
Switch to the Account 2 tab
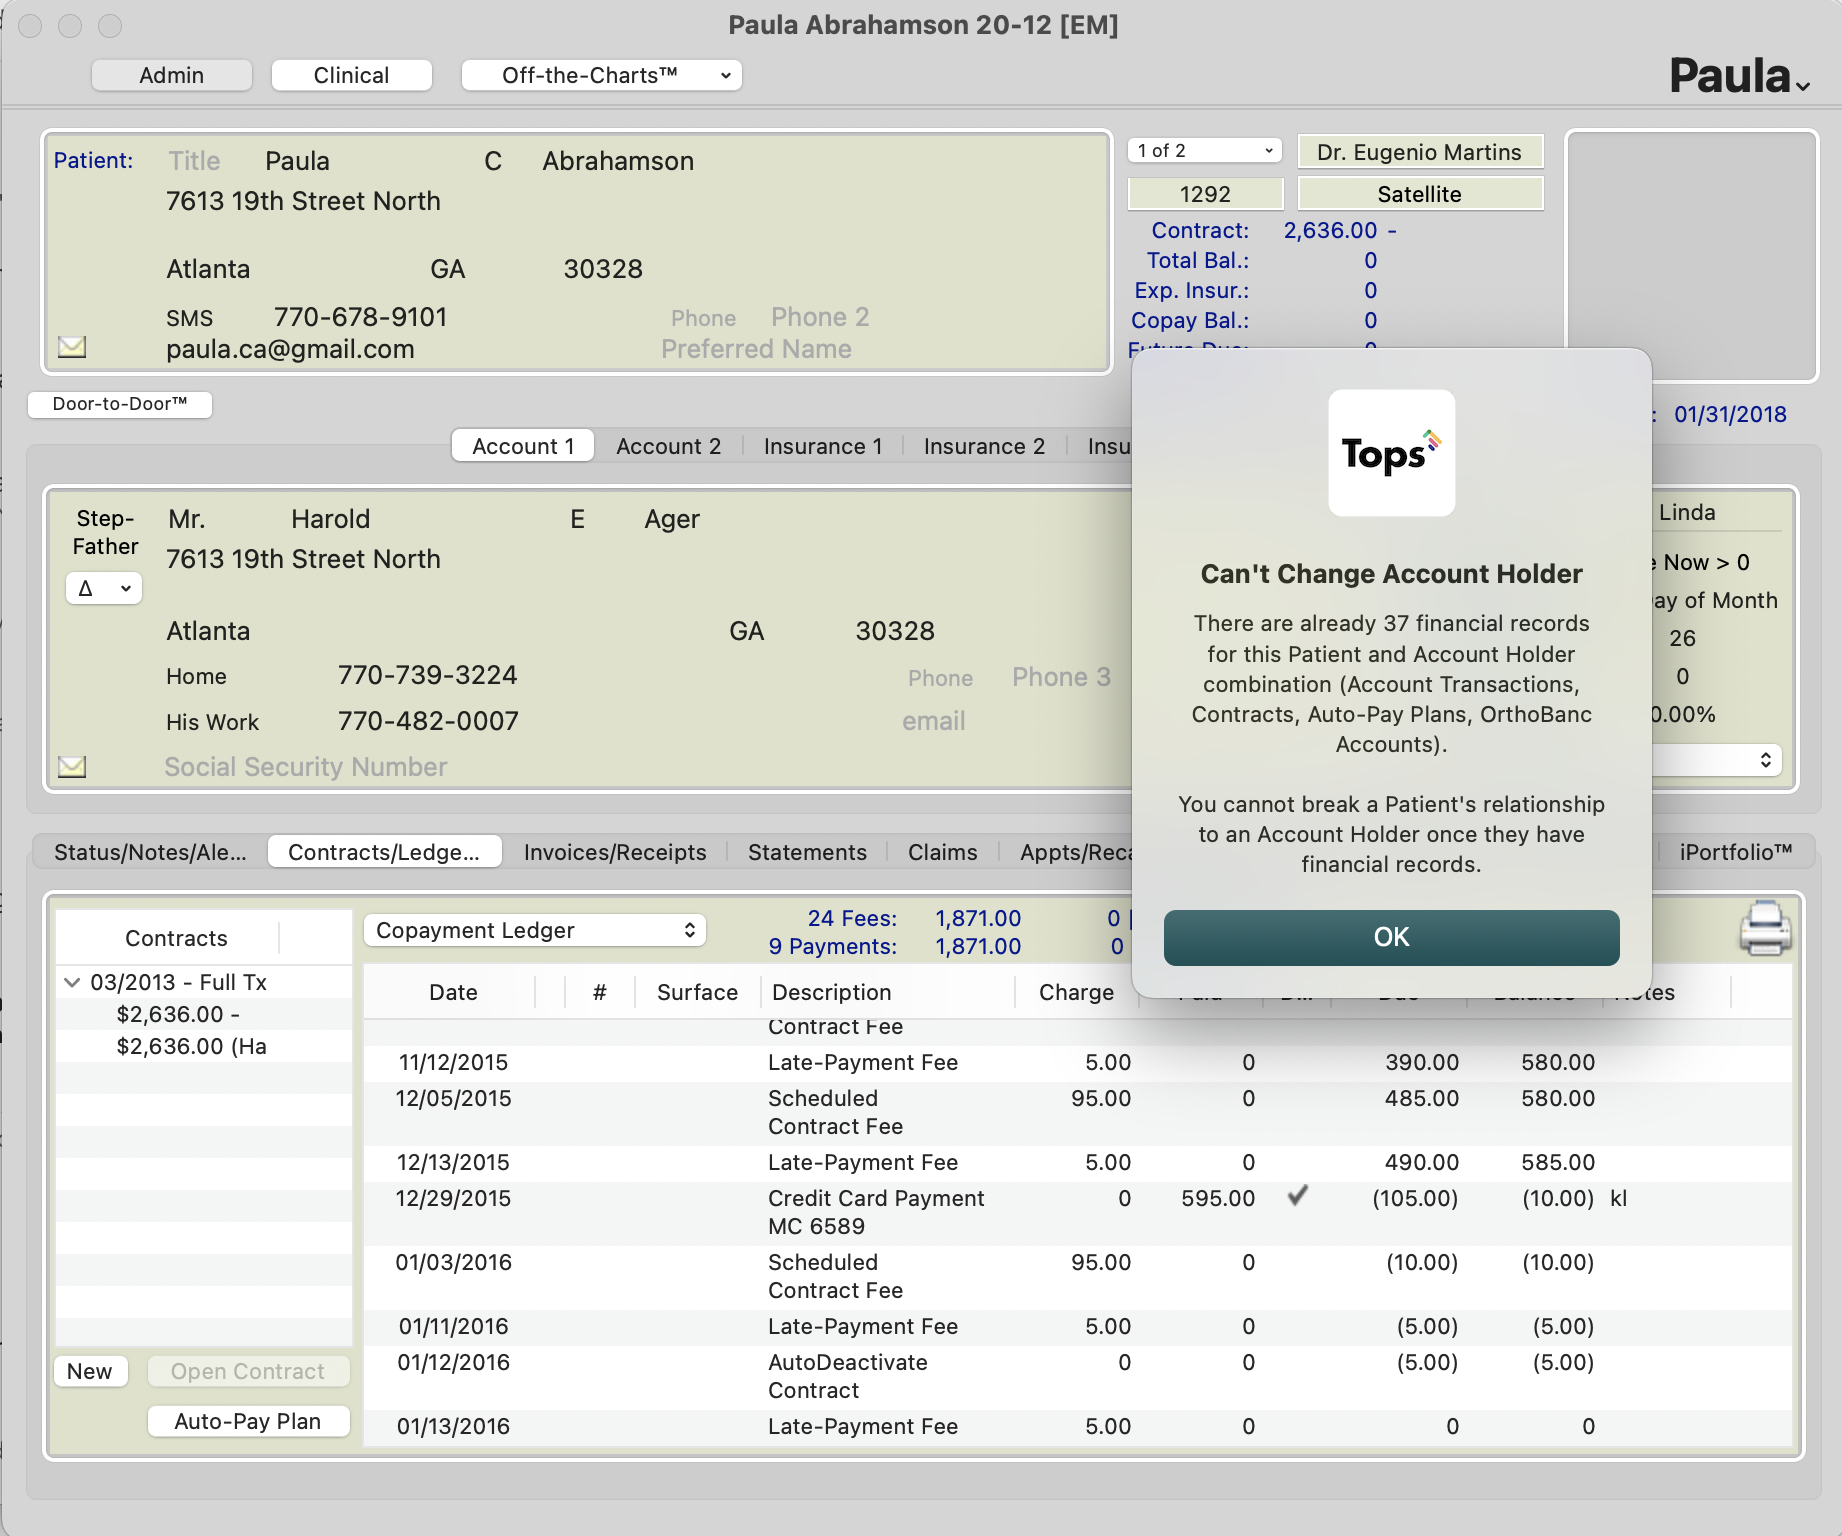[668, 447]
